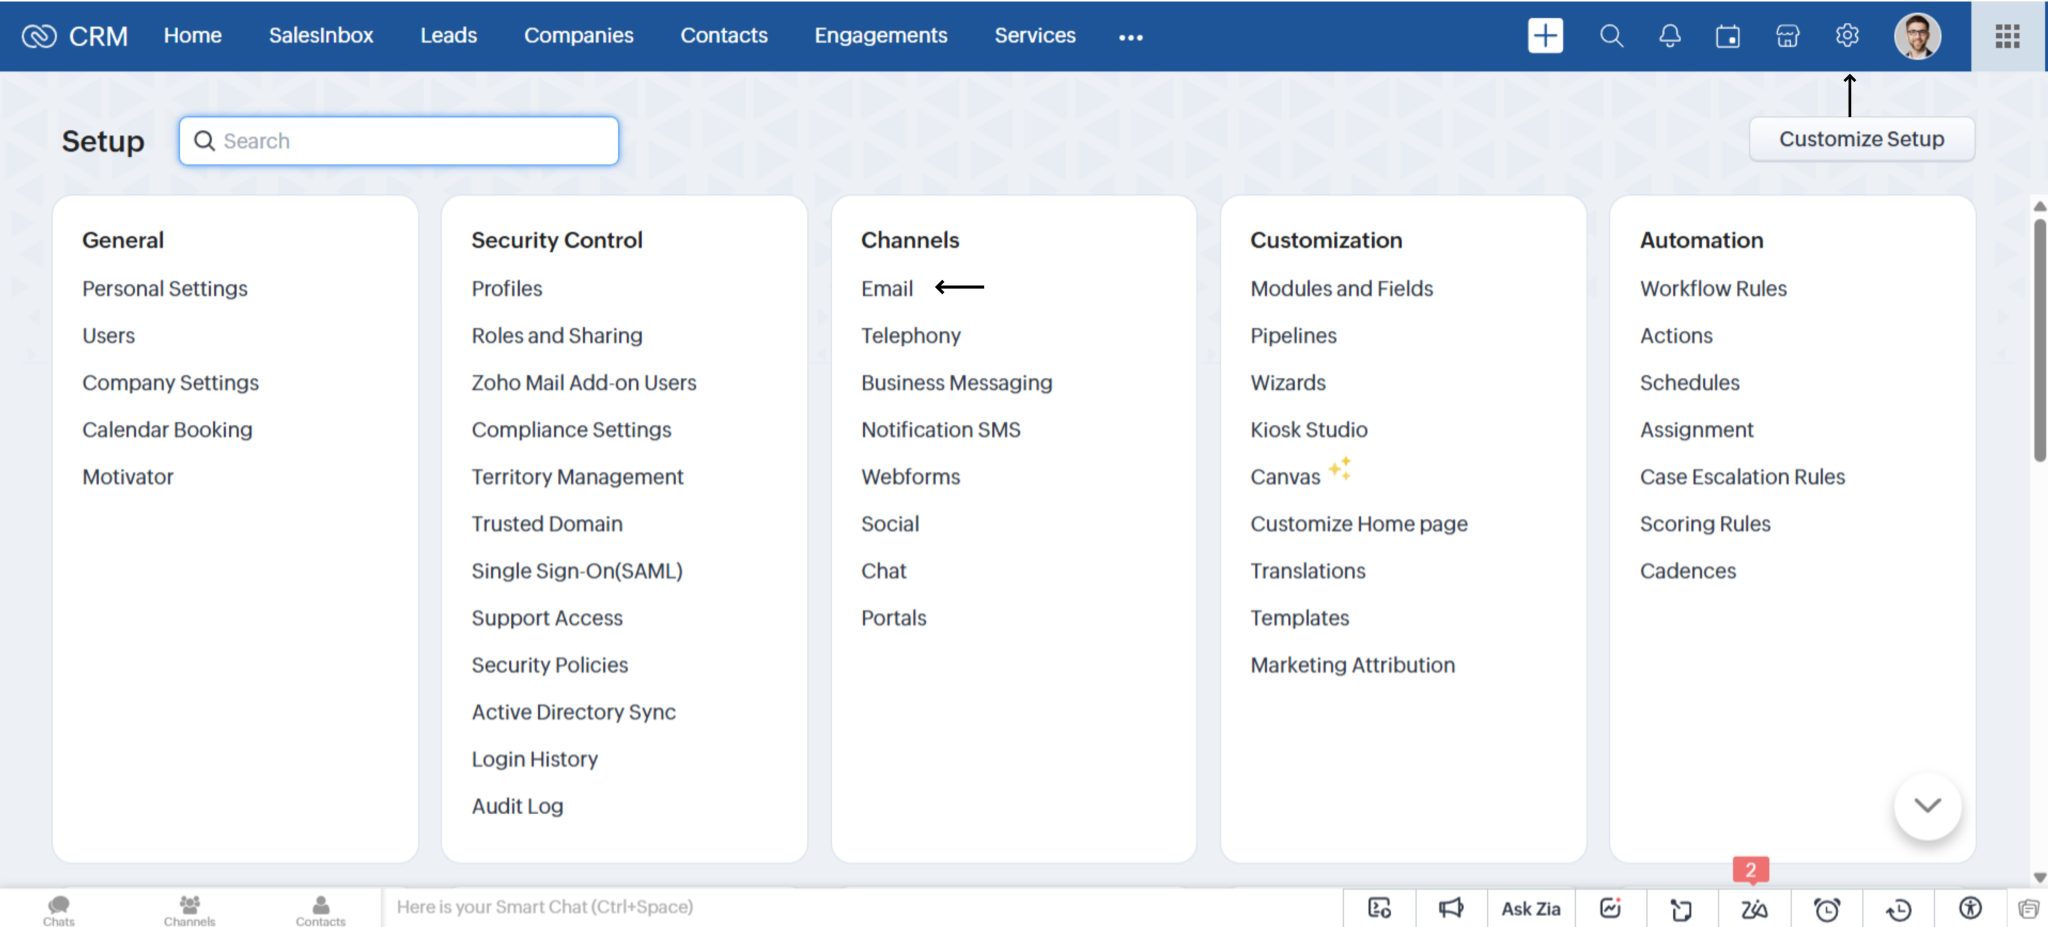Viewport: 2048px width, 927px height.
Task: Open the ellipsis menu in the navigation bar
Action: click(x=1129, y=37)
